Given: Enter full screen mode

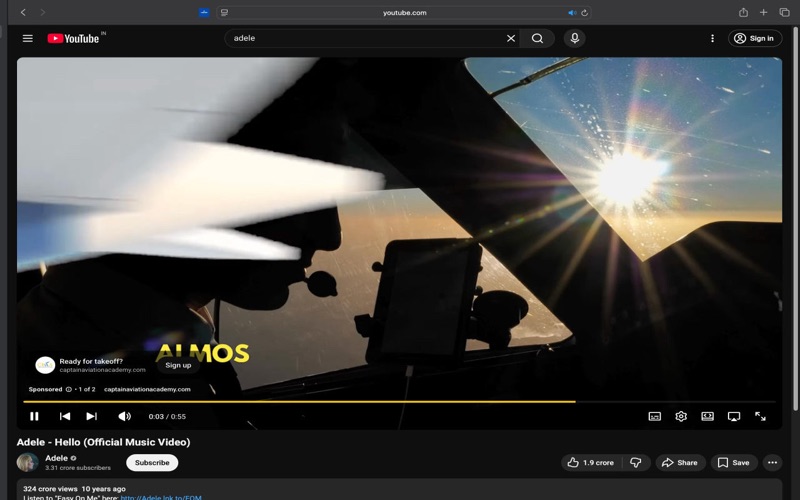Looking at the screenshot, I should [x=760, y=416].
